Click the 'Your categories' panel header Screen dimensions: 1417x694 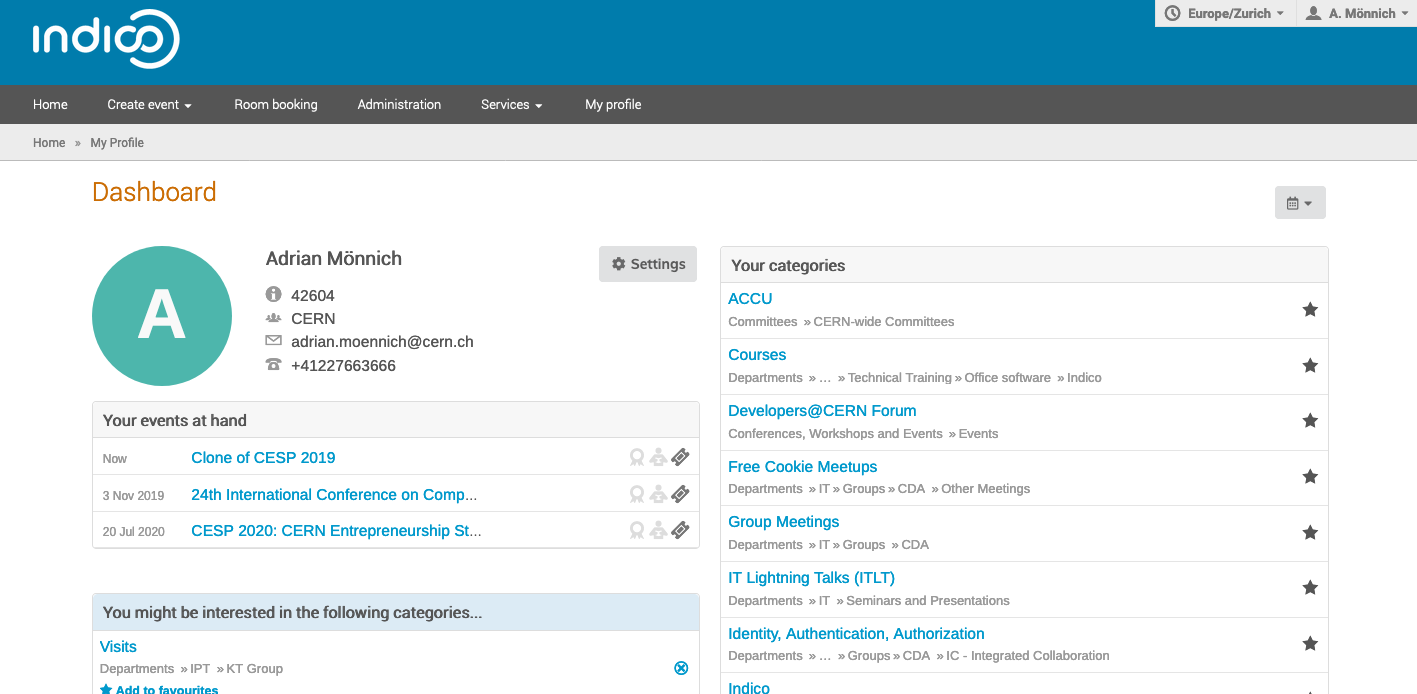pyautogui.click(x=1024, y=265)
